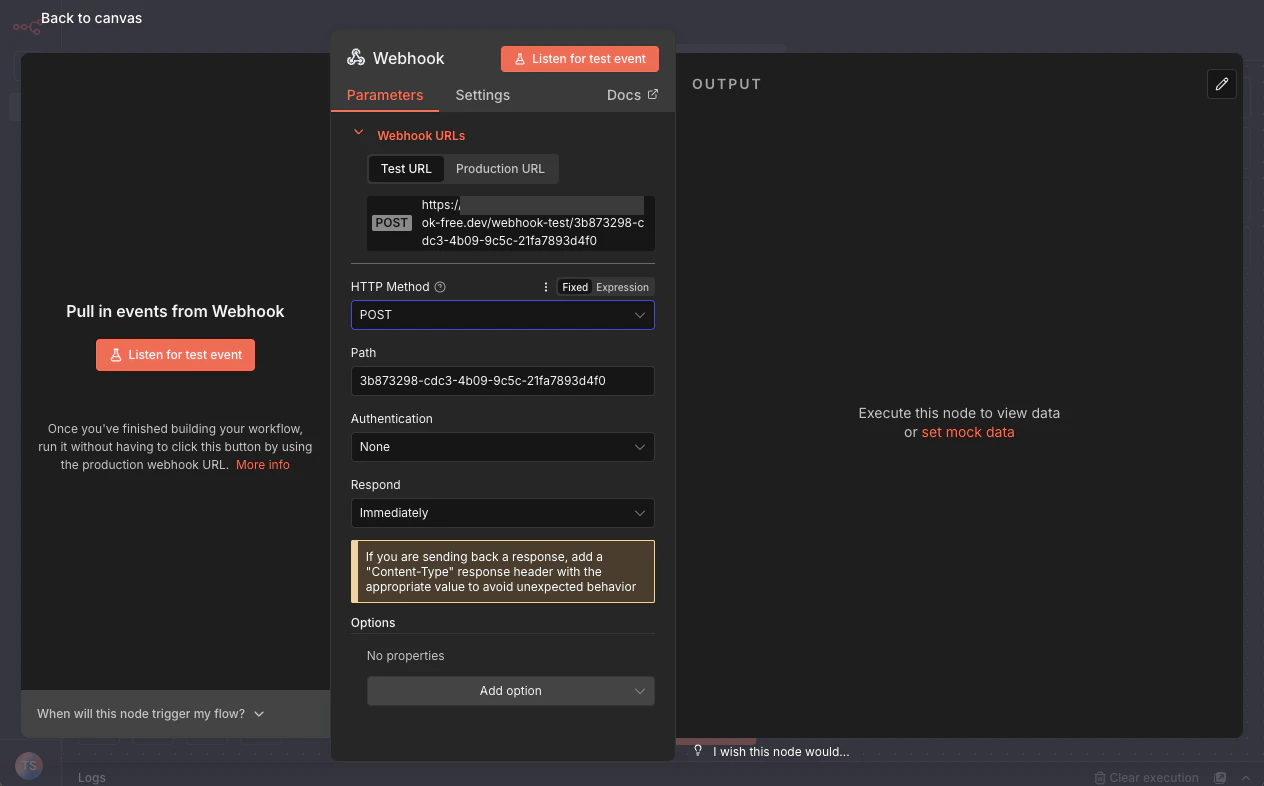
Task: Switch to the Settings tab
Action: [x=483, y=95]
